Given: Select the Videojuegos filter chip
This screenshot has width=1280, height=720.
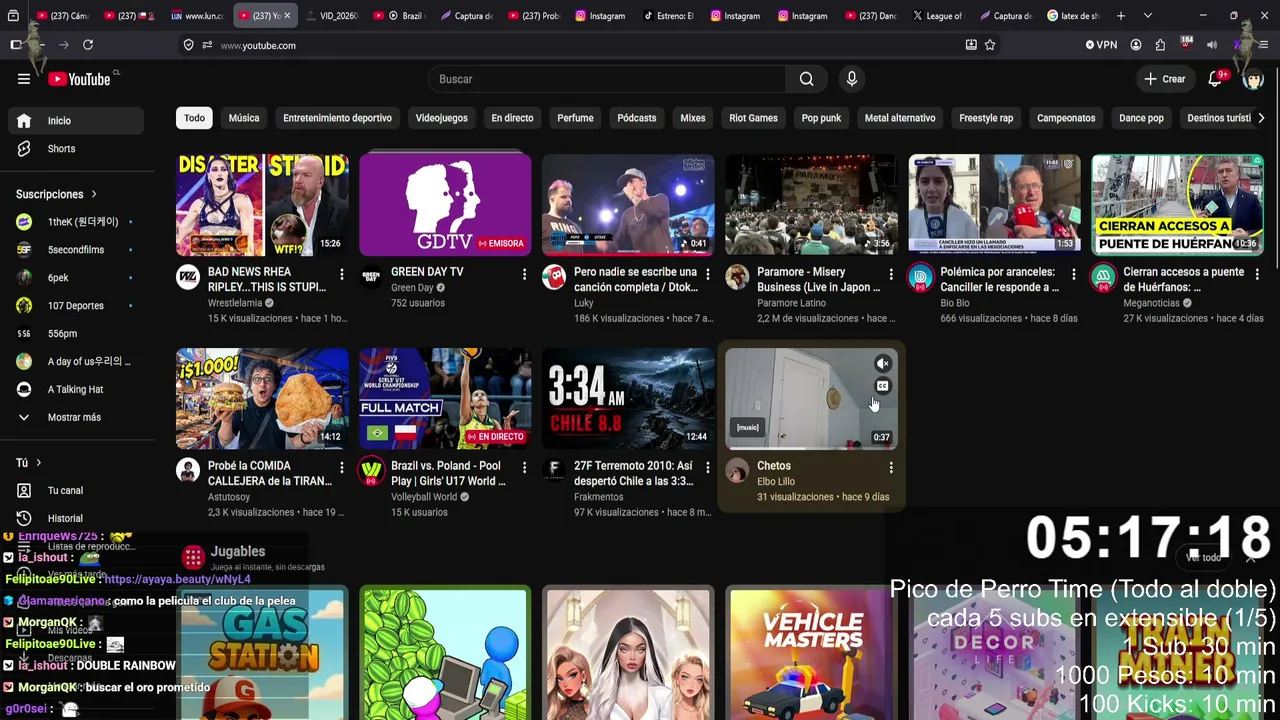Looking at the screenshot, I should (441, 118).
